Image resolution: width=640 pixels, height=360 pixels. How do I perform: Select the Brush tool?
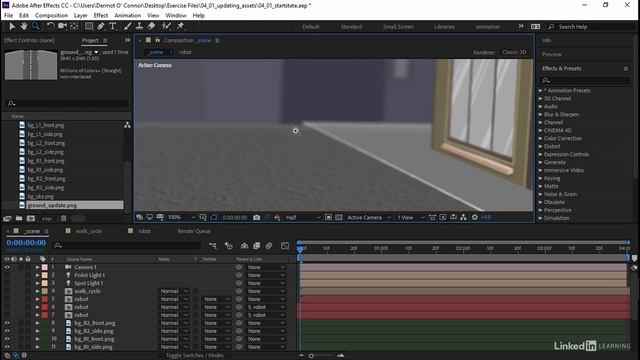pos(127,27)
